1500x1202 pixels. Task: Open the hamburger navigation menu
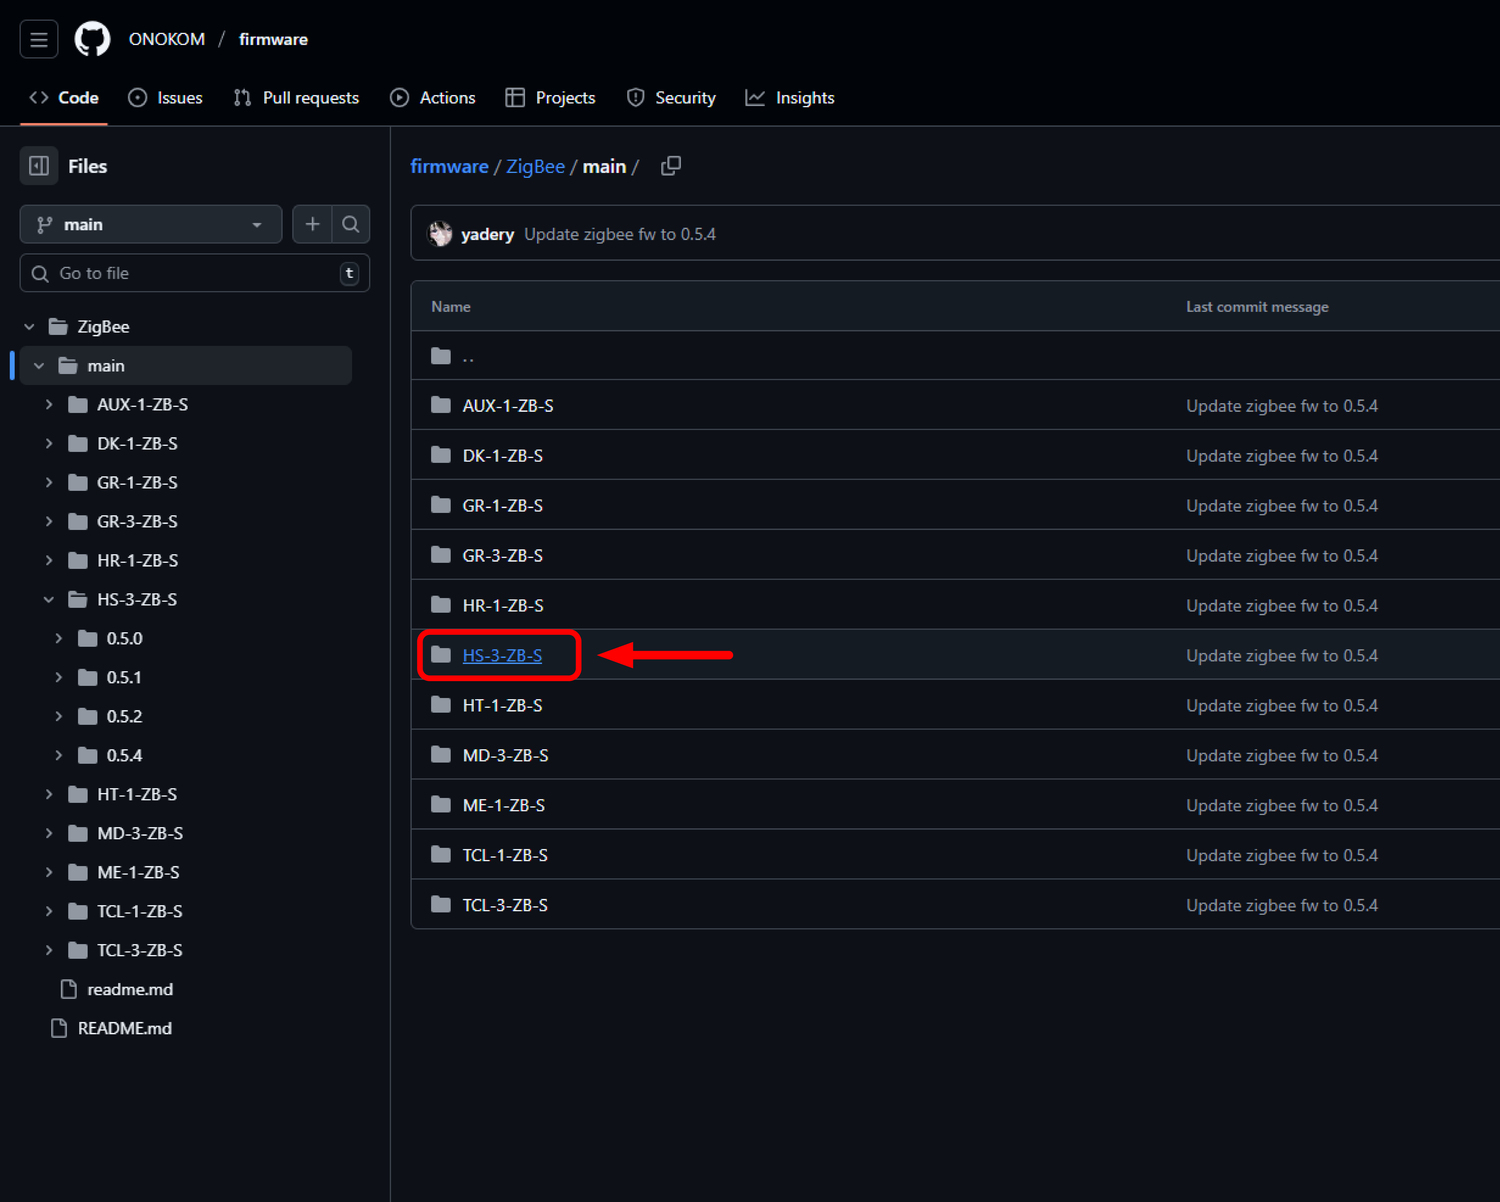[39, 40]
